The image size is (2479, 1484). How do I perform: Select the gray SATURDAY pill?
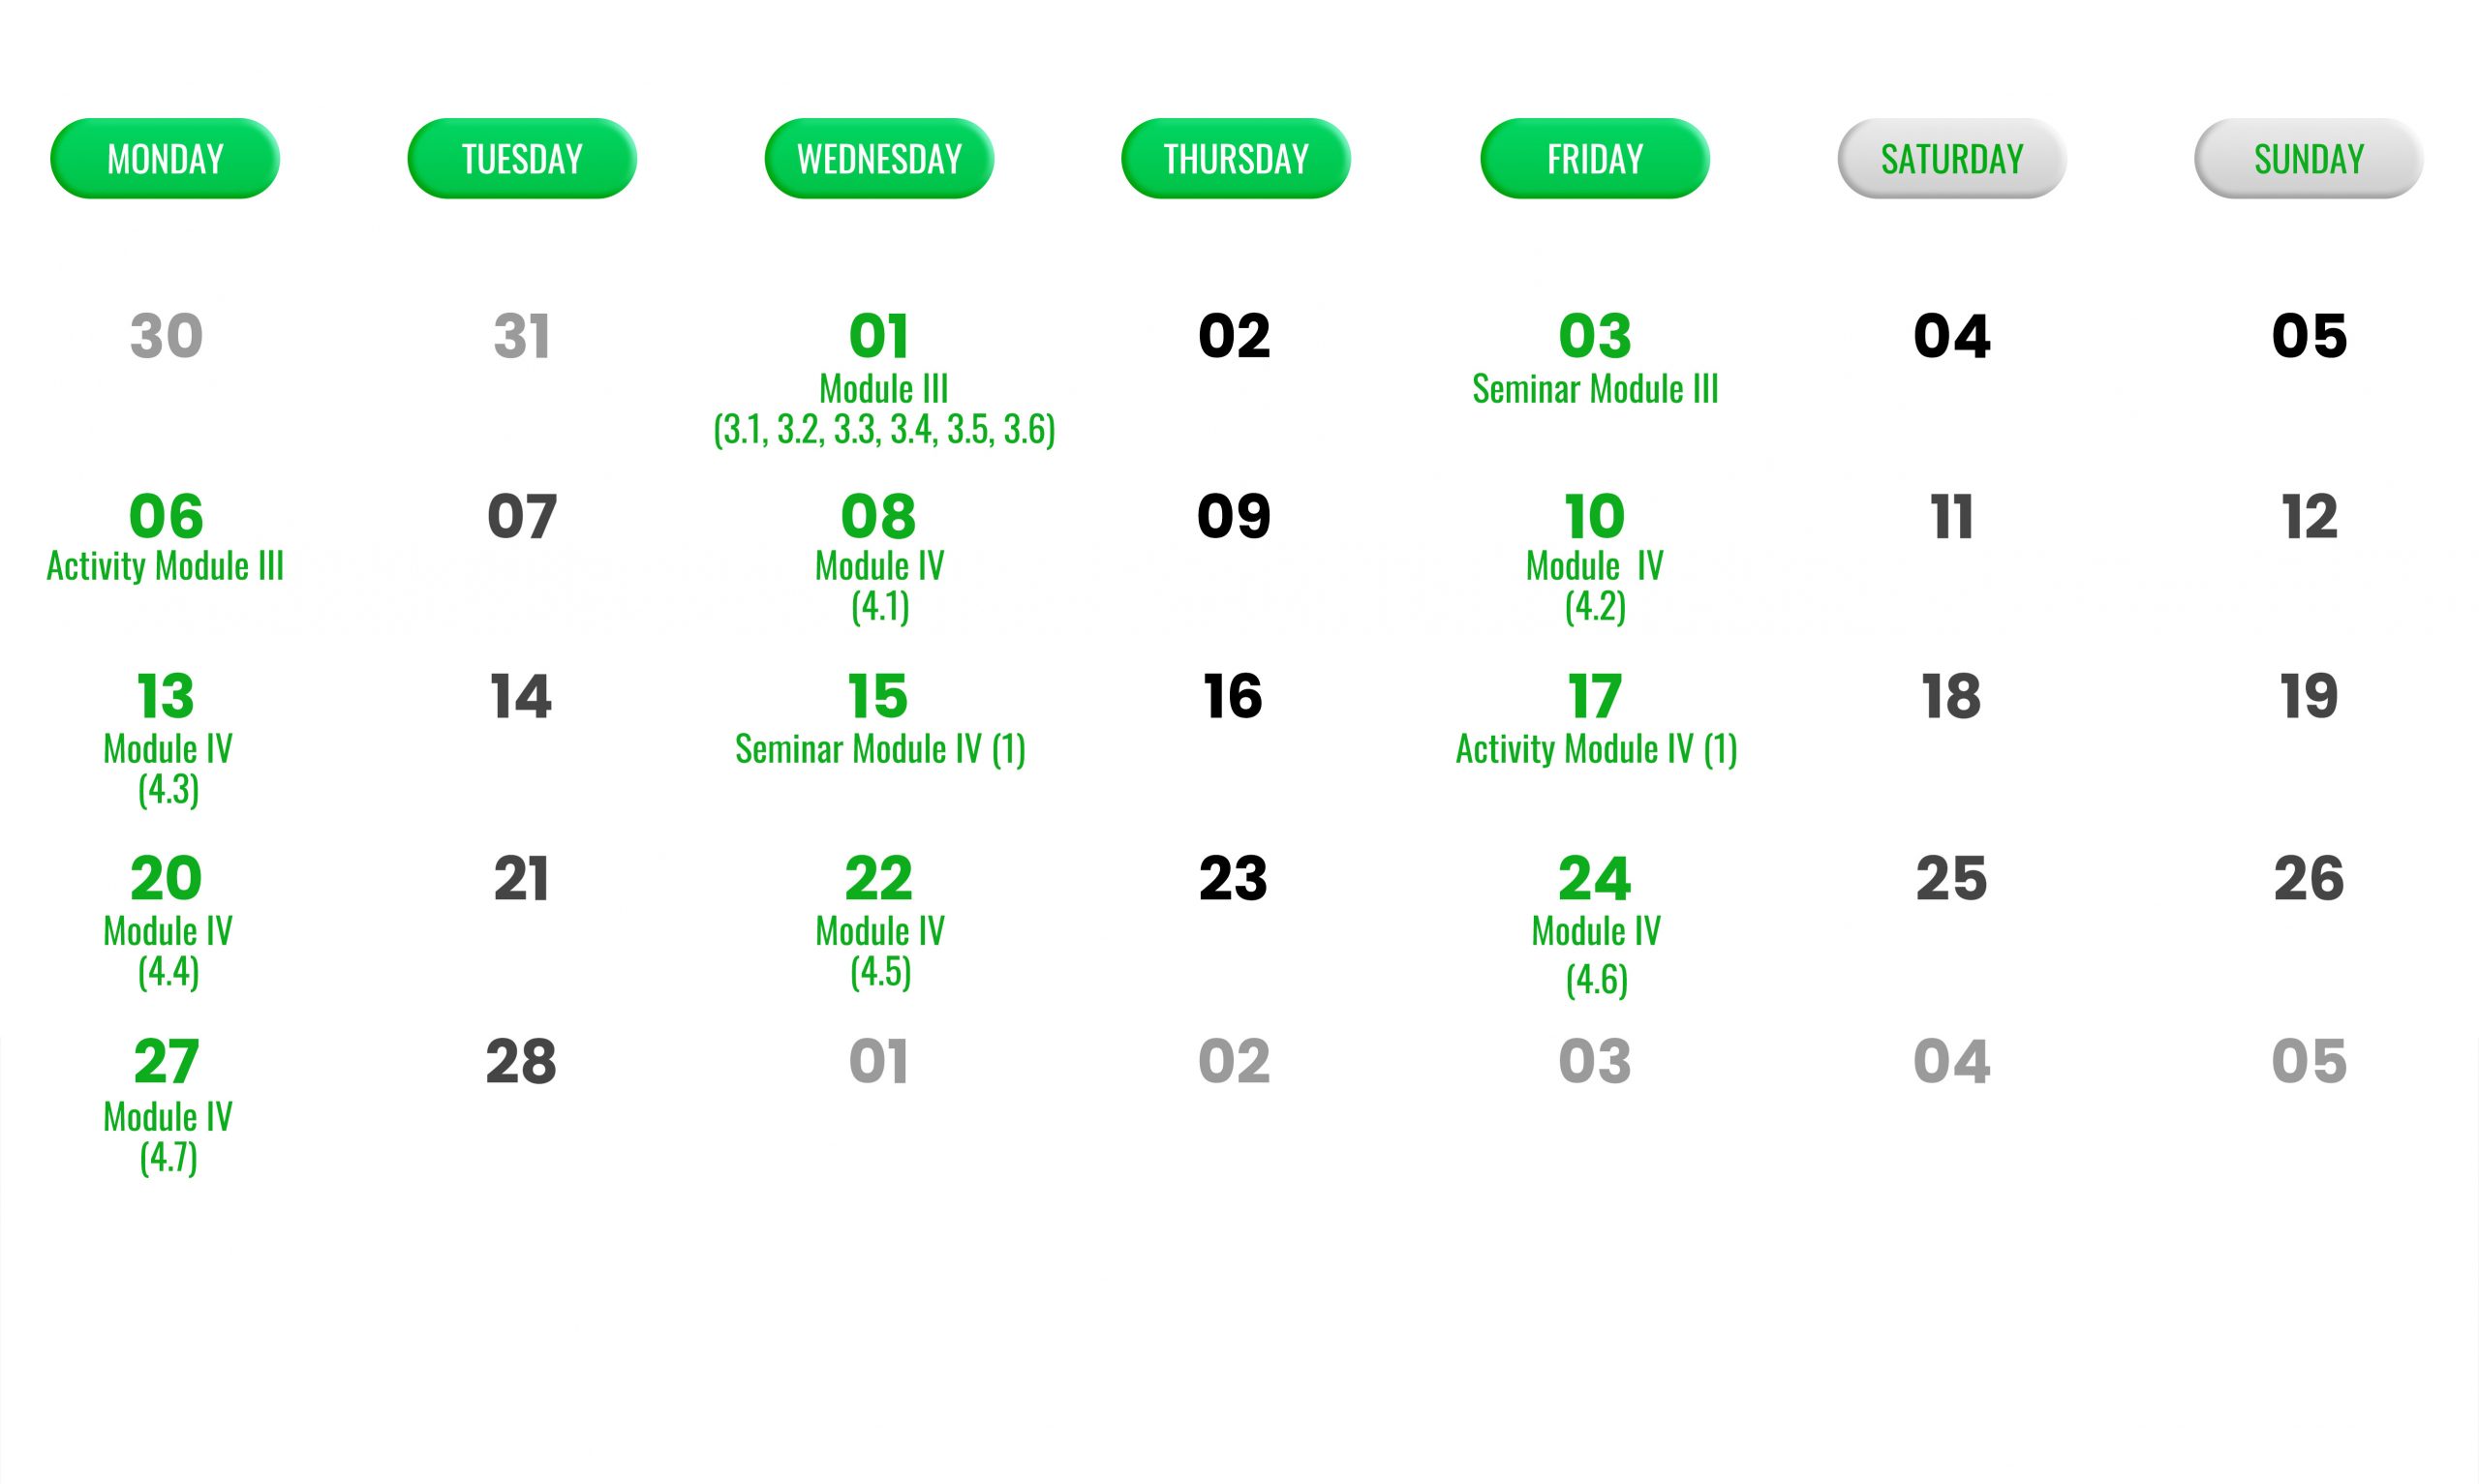[1952, 159]
